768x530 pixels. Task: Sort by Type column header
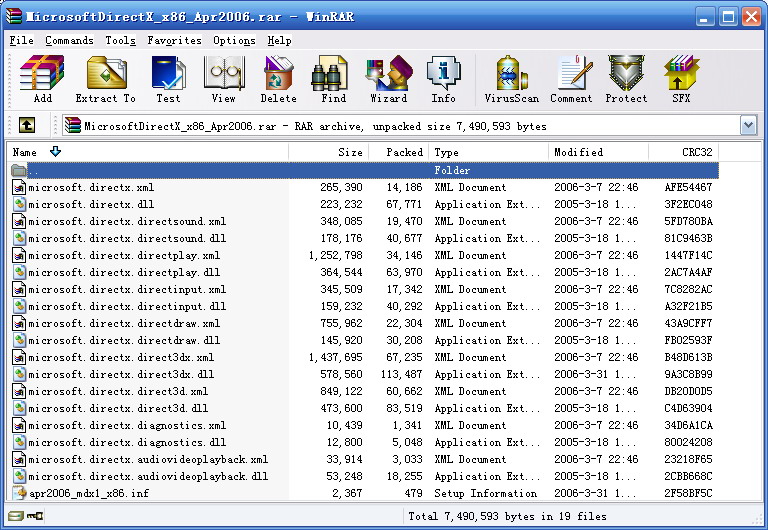[x=488, y=152]
